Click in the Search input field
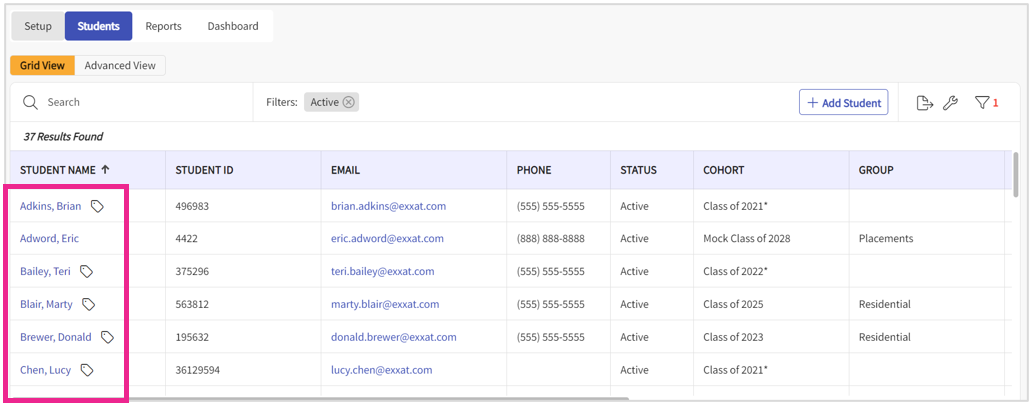This screenshot has height=404, width=1033. coord(140,102)
